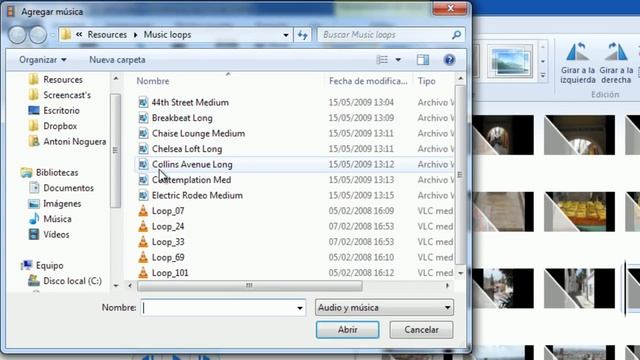The height and width of the screenshot is (360, 640).
Task: Select the yellow food storyboard clip
Action: coord(579,211)
